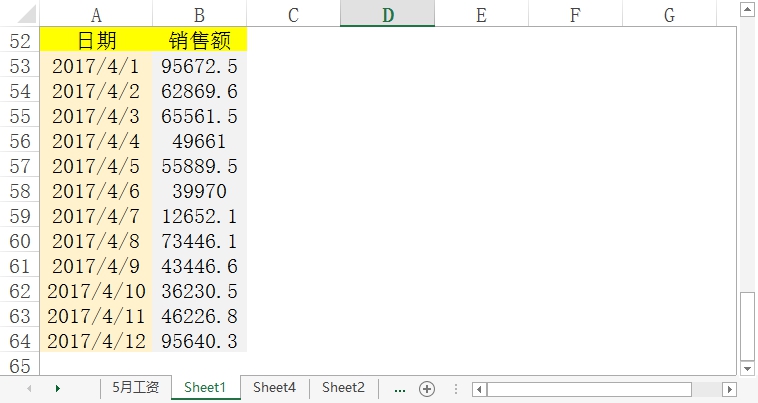Click horizontal scrollbar right arrow
This screenshot has height=403, width=758.
point(729,389)
